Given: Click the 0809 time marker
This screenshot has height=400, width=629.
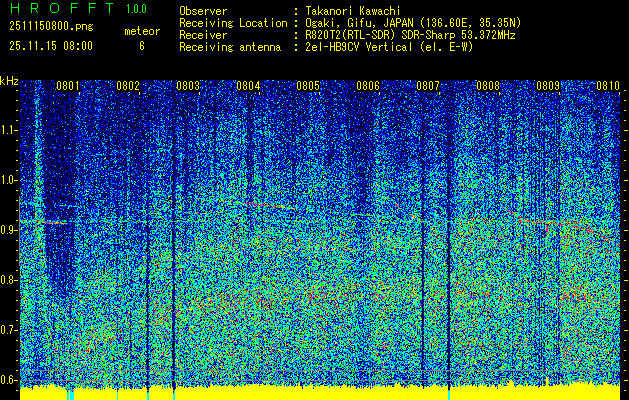Looking at the screenshot, I should (548, 86).
